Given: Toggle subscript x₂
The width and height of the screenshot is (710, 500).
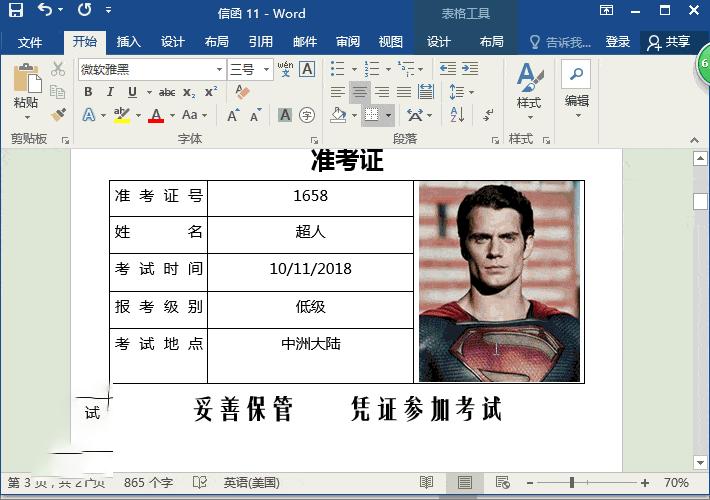Looking at the screenshot, I should pos(189,93).
